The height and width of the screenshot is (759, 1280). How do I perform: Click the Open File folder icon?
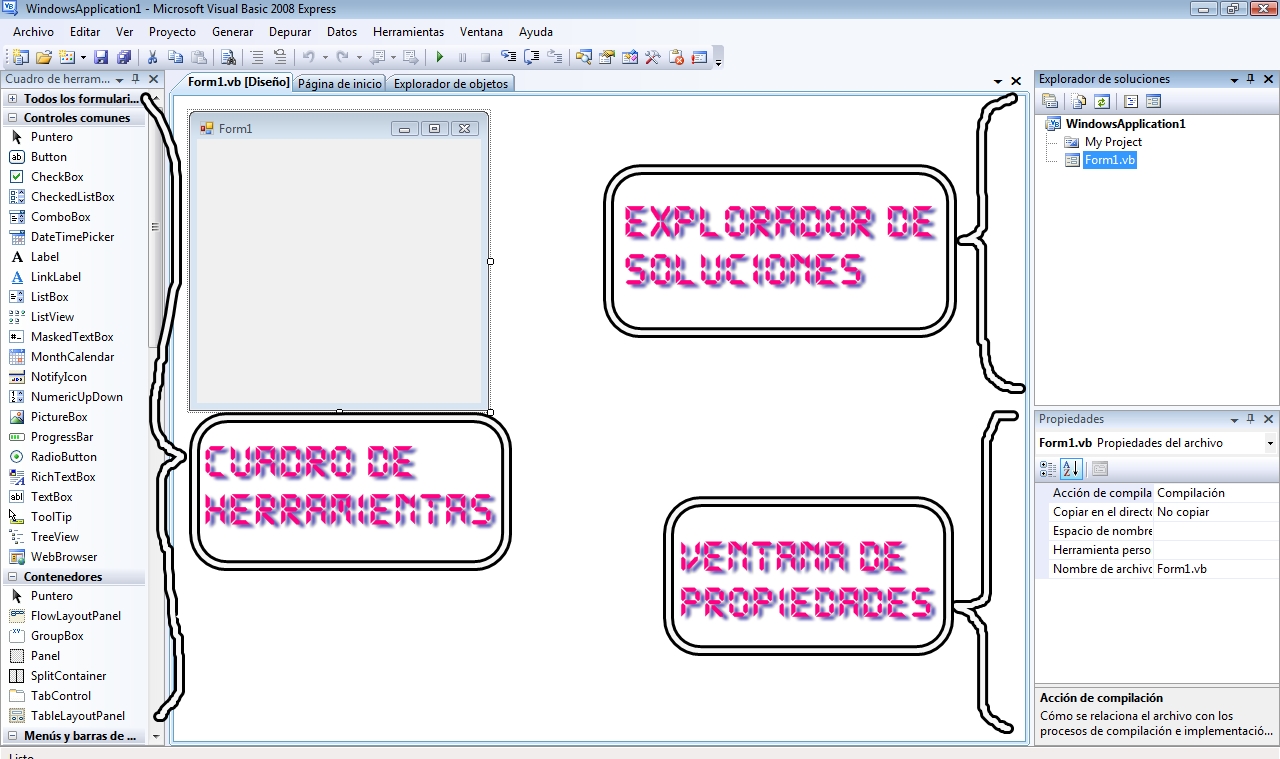pyautogui.click(x=43, y=57)
